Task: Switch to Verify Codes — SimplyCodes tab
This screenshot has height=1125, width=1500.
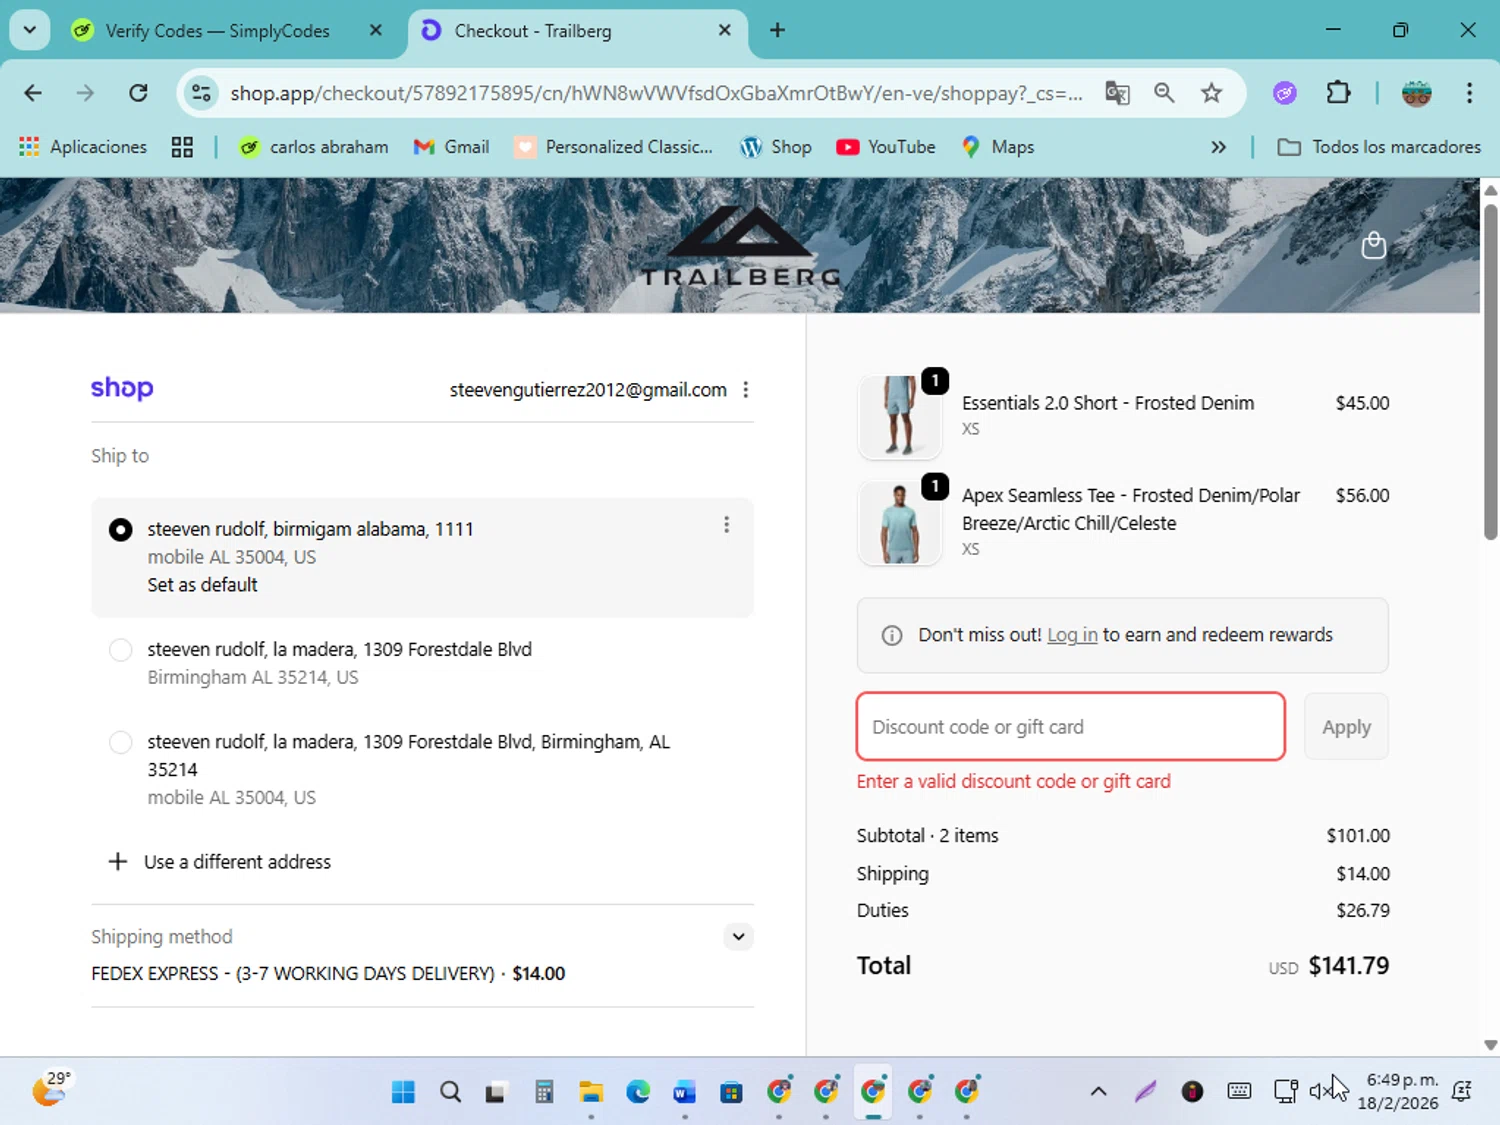Action: pyautogui.click(x=217, y=31)
